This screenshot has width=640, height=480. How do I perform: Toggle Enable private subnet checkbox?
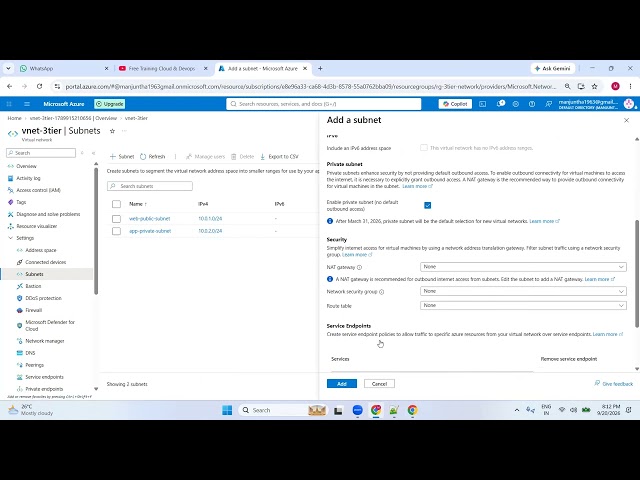(427, 205)
